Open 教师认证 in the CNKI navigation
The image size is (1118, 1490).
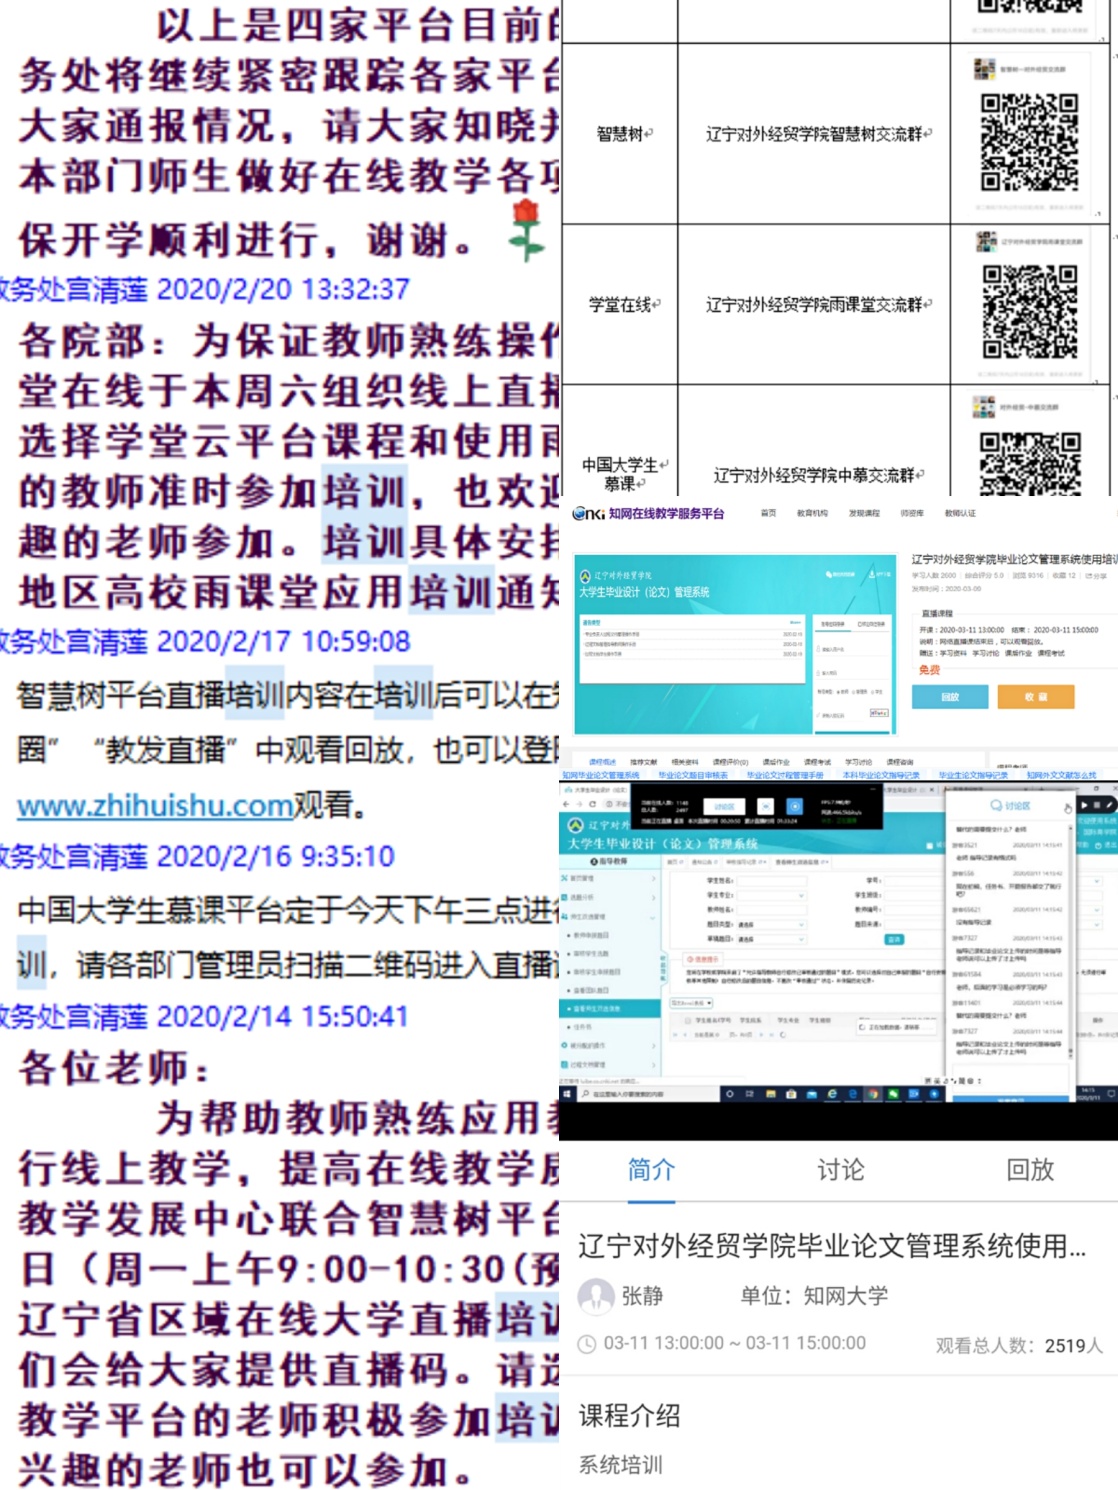(960, 513)
